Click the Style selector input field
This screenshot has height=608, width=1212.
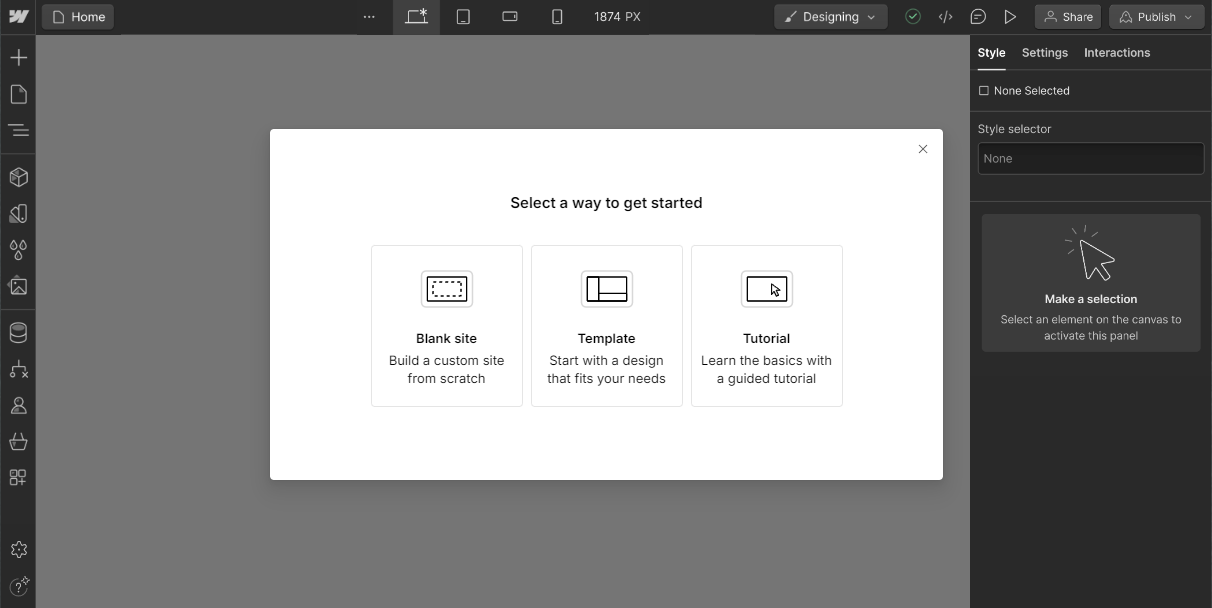1090,157
